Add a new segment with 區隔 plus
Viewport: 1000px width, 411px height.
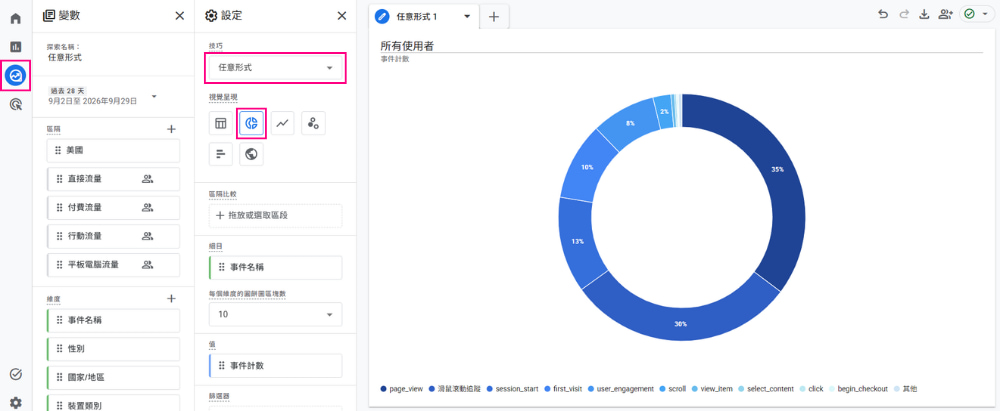(171, 129)
